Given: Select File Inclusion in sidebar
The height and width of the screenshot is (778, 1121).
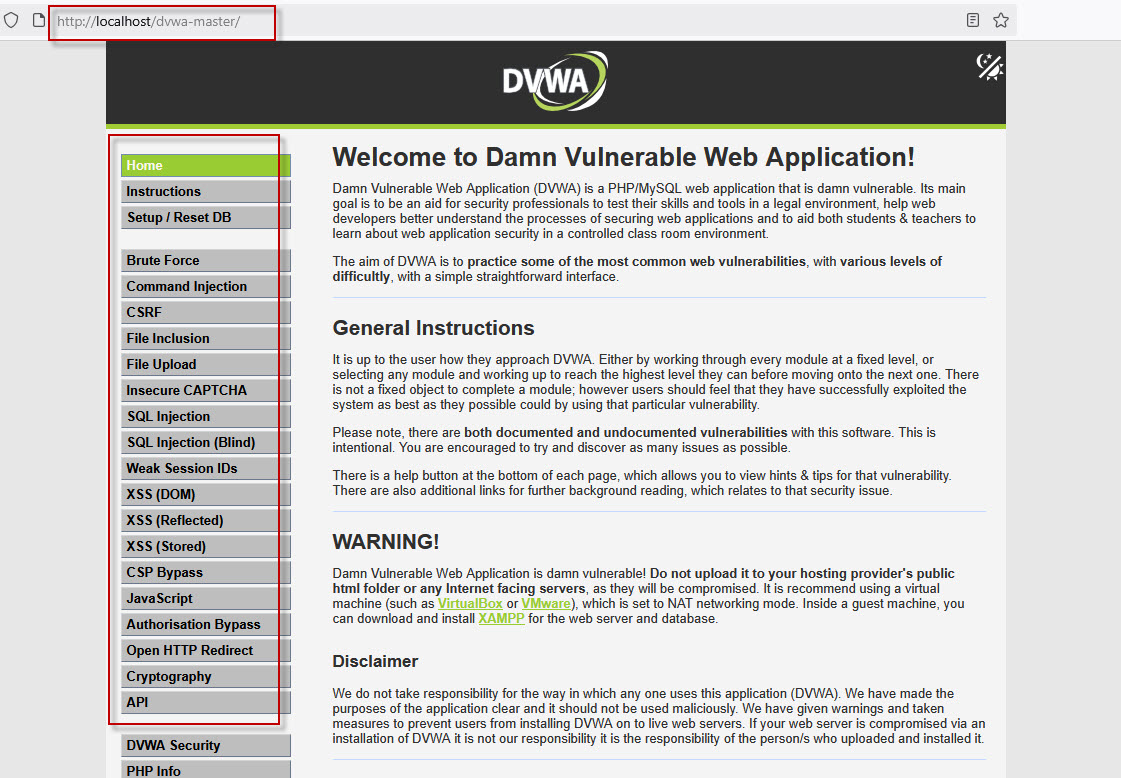Looking at the screenshot, I should coord(206,338).
